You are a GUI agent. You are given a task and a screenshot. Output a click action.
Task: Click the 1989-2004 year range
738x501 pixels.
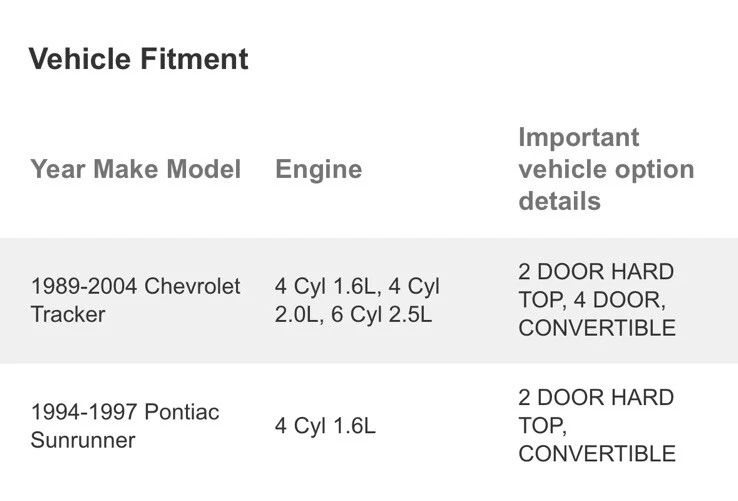click(84, 286)
